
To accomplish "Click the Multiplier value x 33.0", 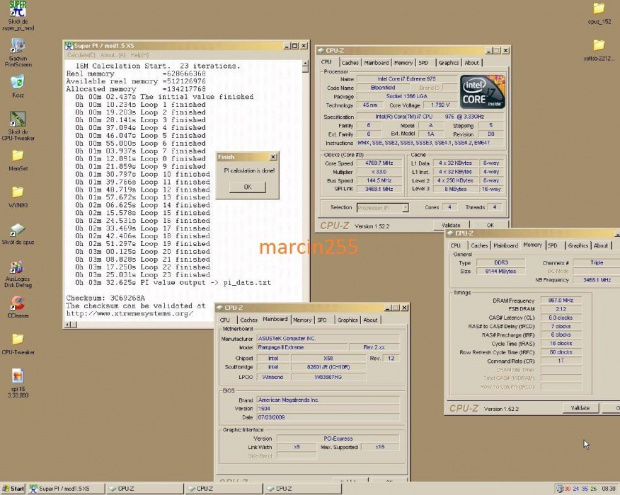I will pos(380,172).
